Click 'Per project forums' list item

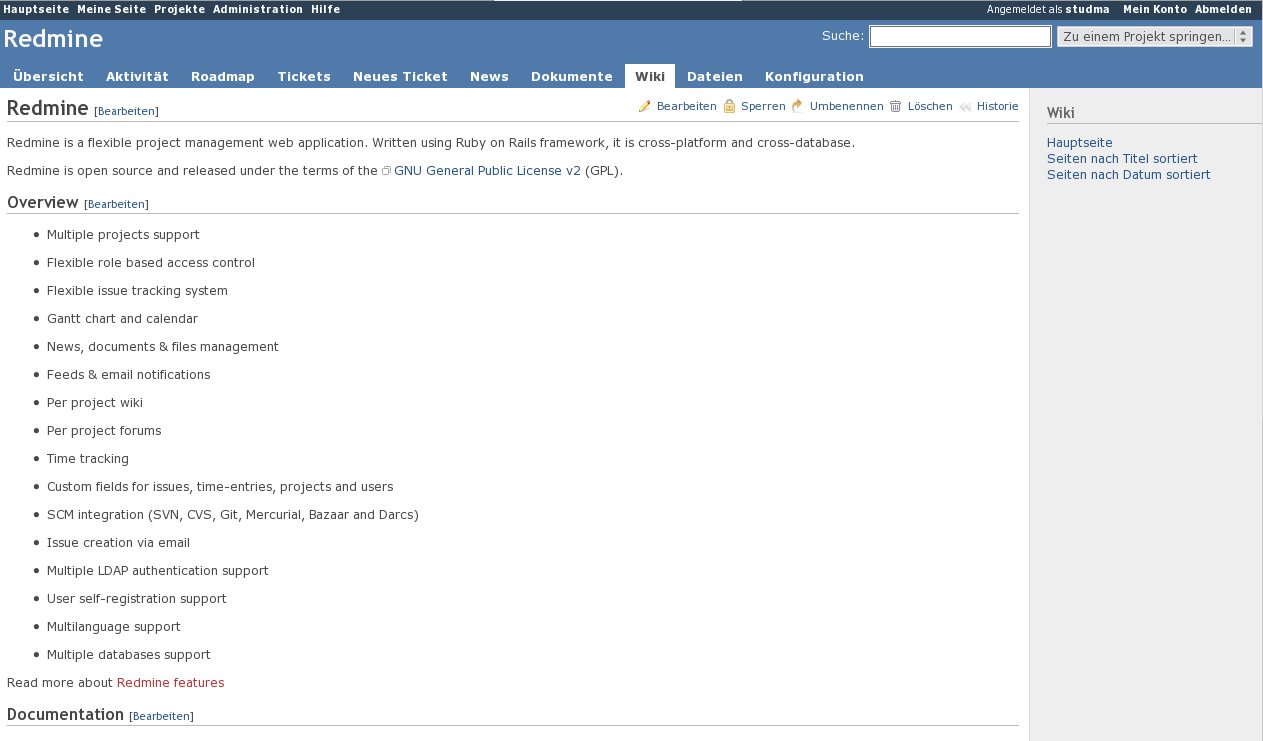(x=104, y=431)
